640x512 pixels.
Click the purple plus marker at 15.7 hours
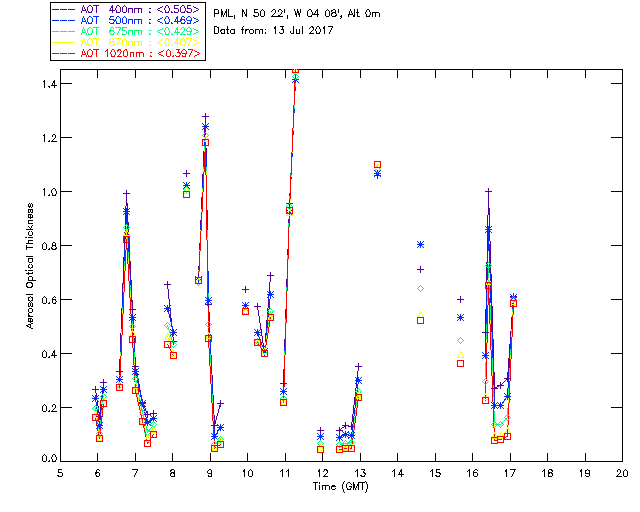coord(460,299)
